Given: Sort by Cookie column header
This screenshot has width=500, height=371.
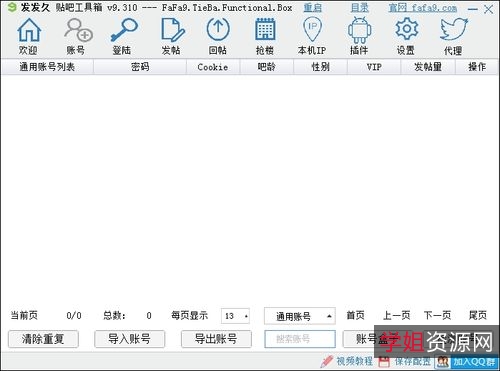Looking at the screenshot, I should coord(213,67).
